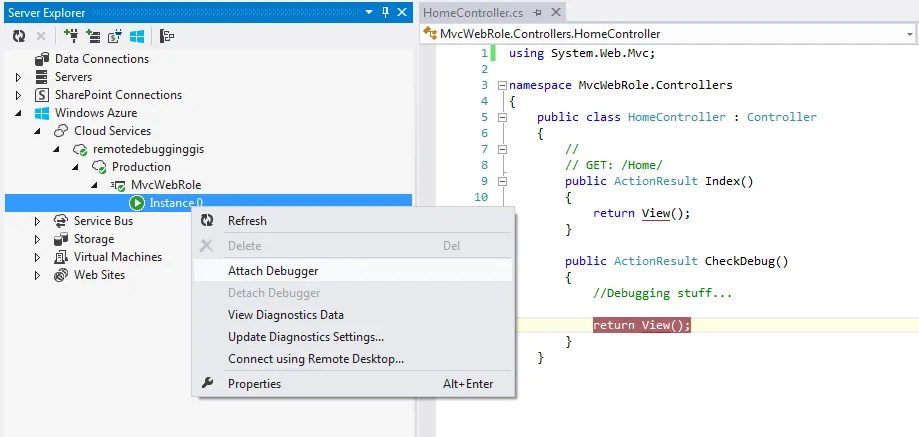Click the ActionResult type before Index()
The height and width of the screenshot is (437, 919).
[x=656, y=181]
